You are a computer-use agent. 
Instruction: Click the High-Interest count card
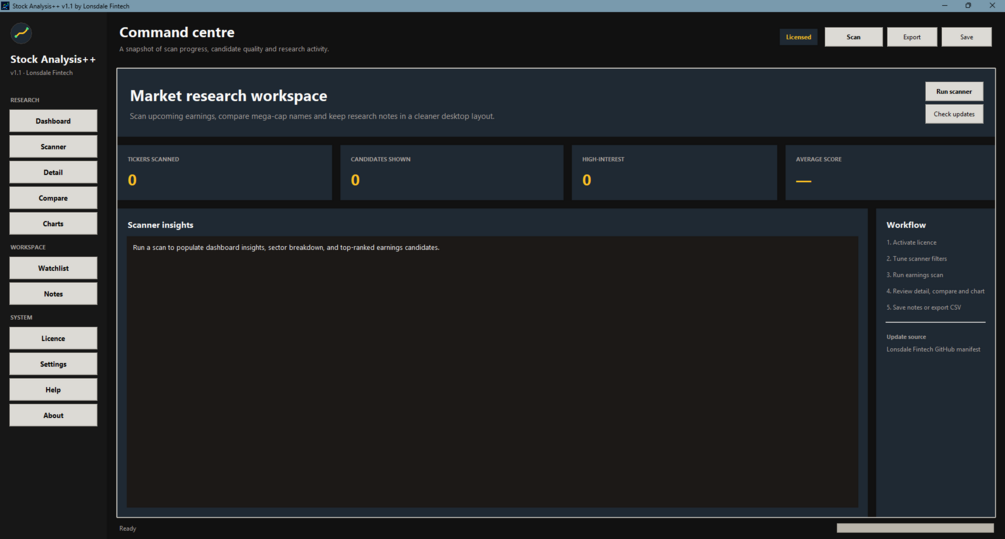tap(674, 172)
